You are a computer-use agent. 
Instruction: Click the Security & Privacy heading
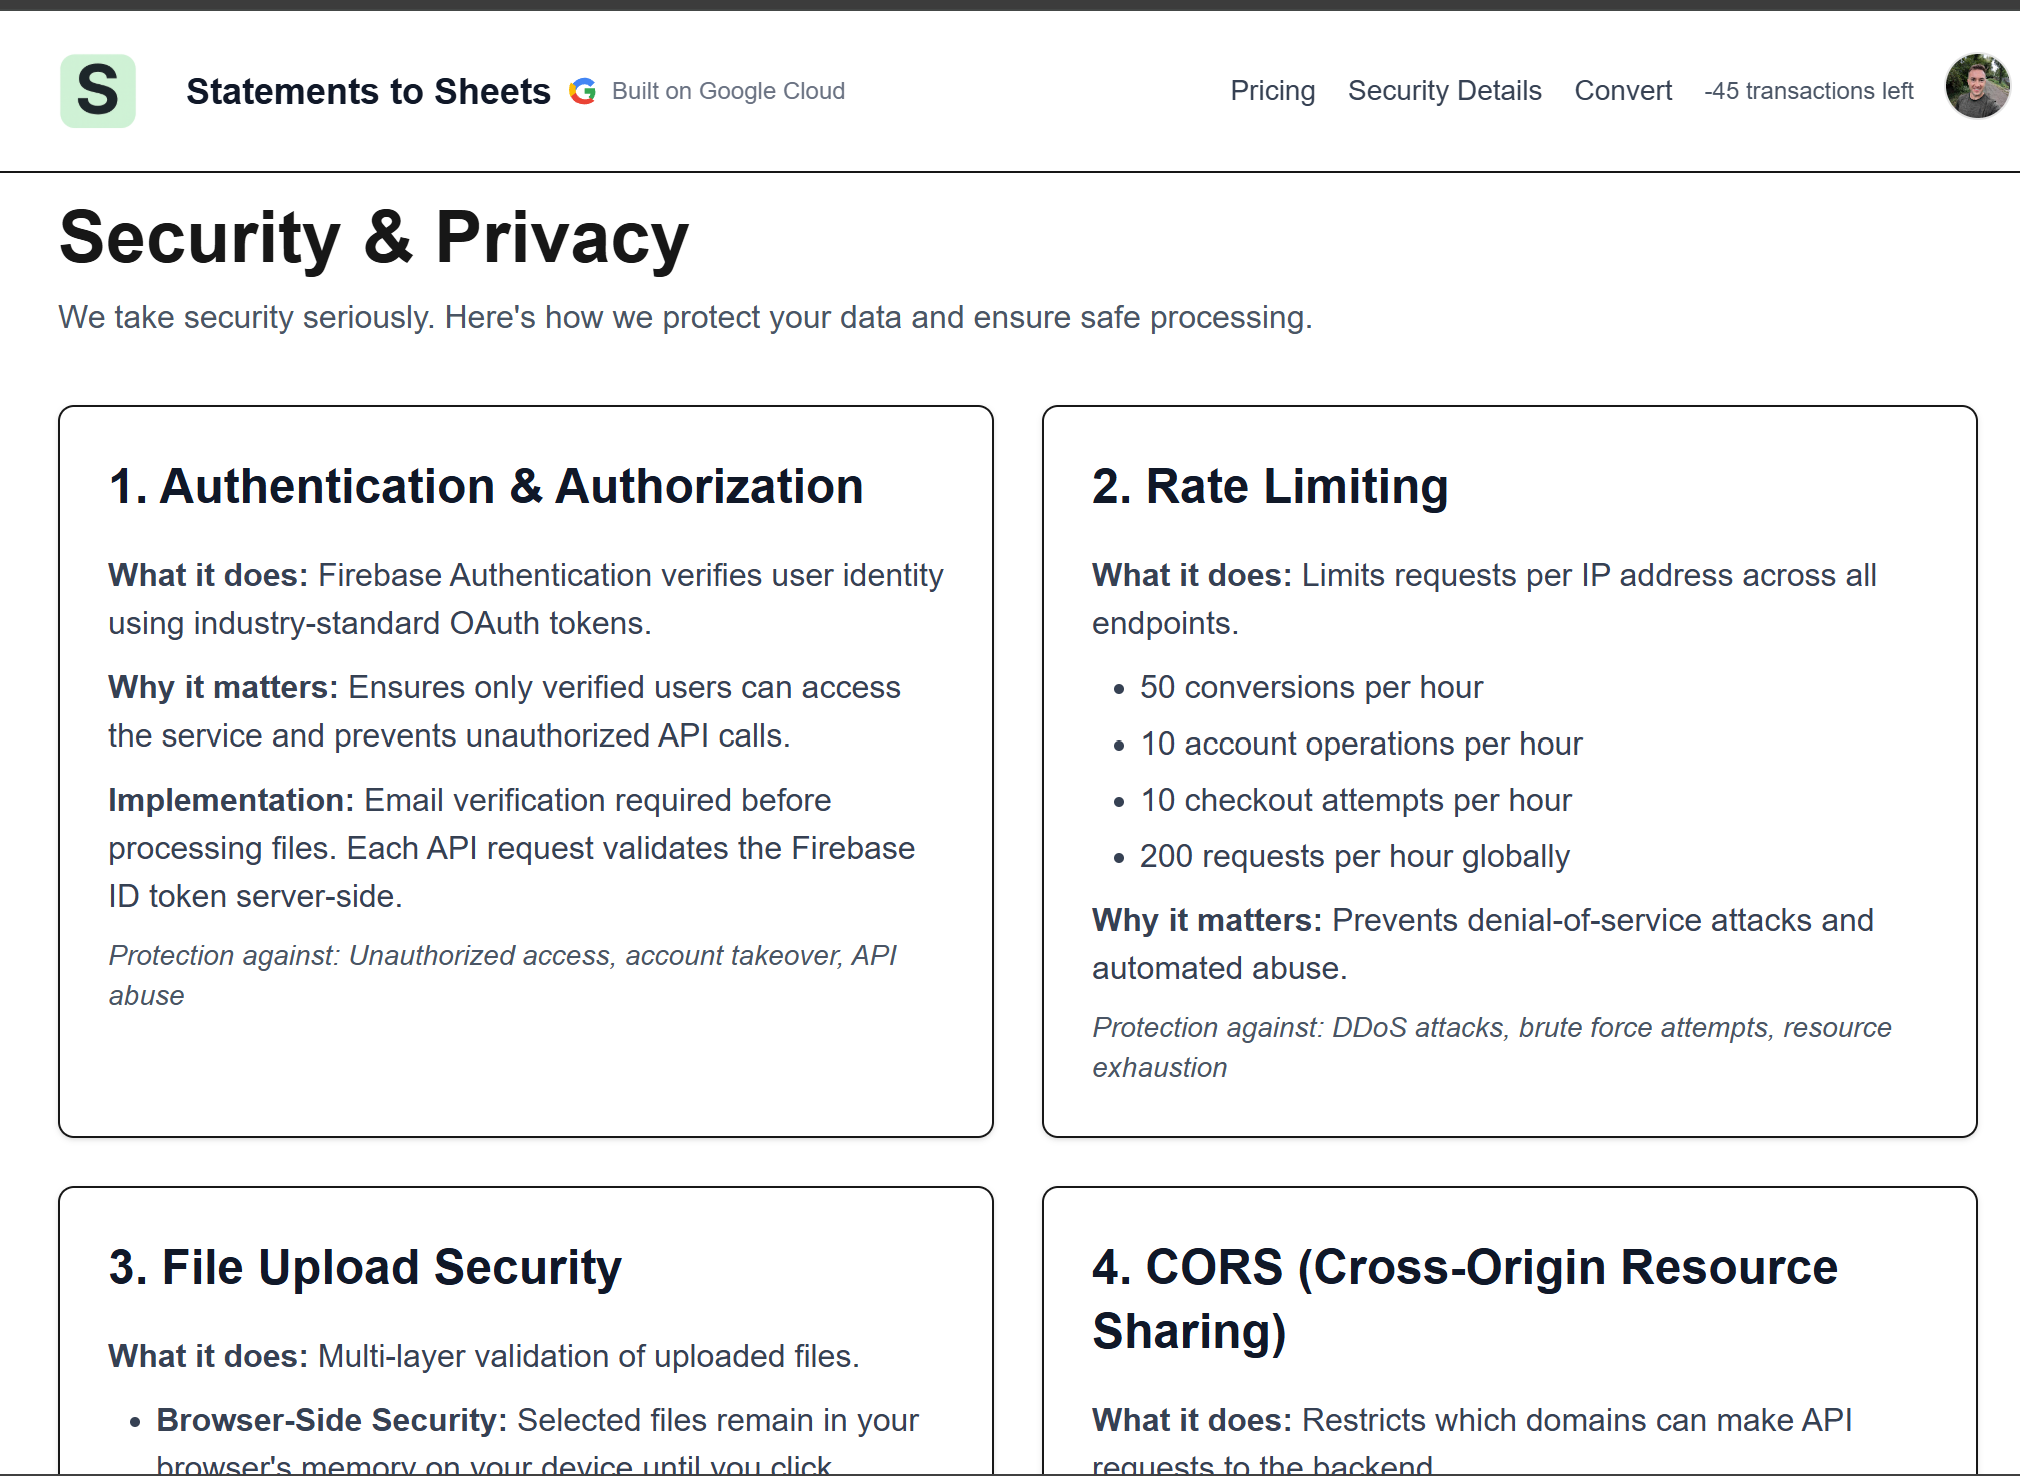[x=374, y=238]
